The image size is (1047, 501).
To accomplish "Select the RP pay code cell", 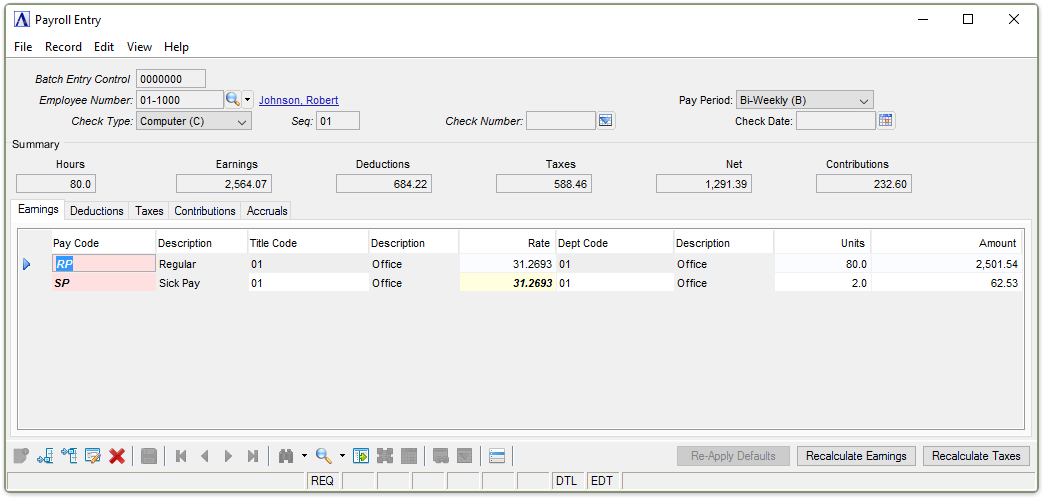I will tap(104, 264).
